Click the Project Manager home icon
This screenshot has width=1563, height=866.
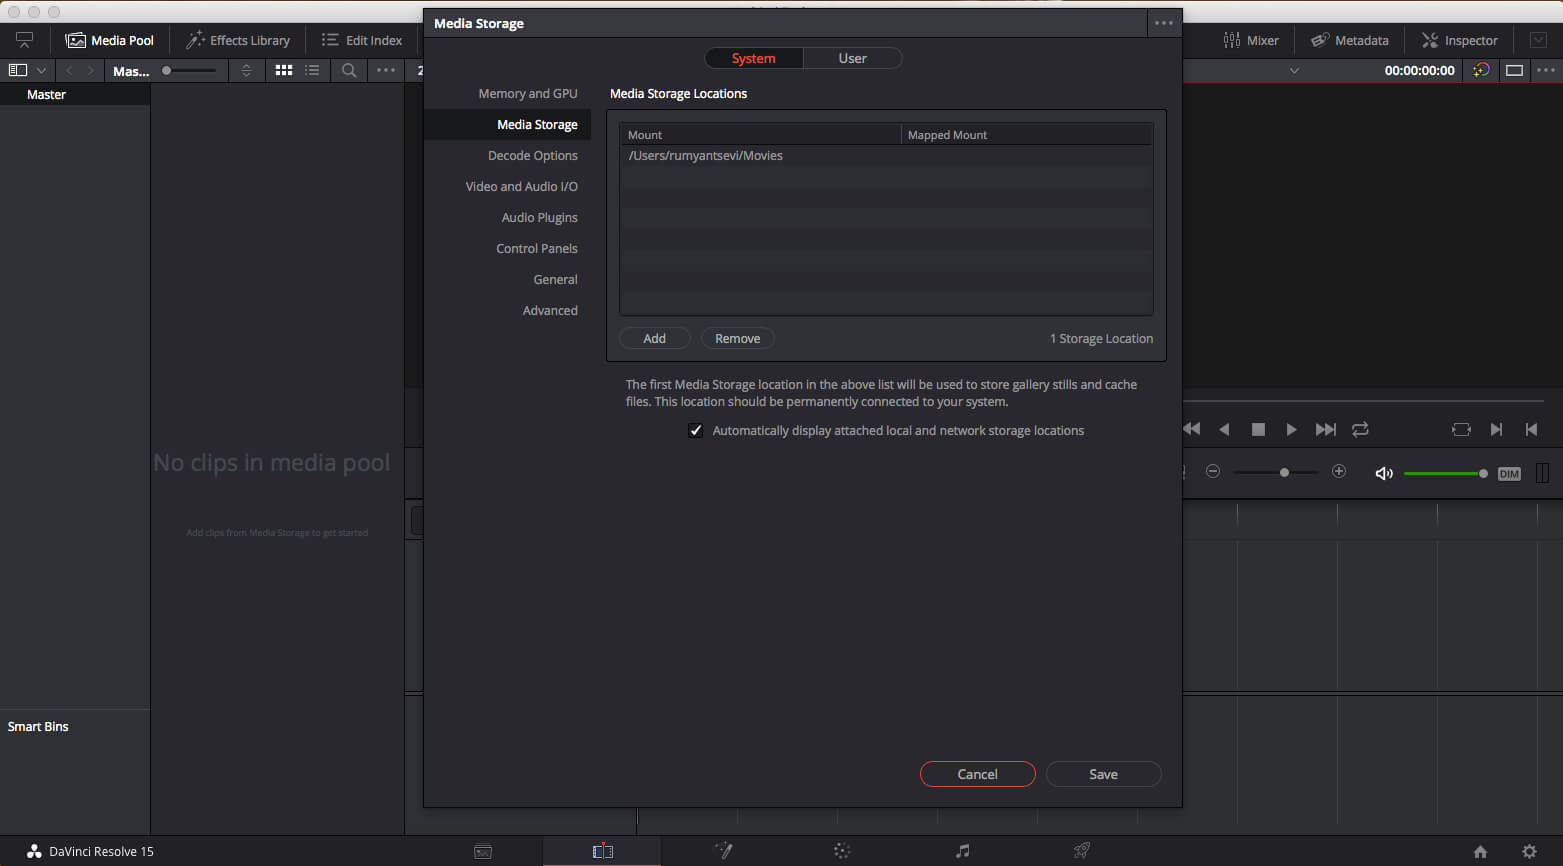1480,852
